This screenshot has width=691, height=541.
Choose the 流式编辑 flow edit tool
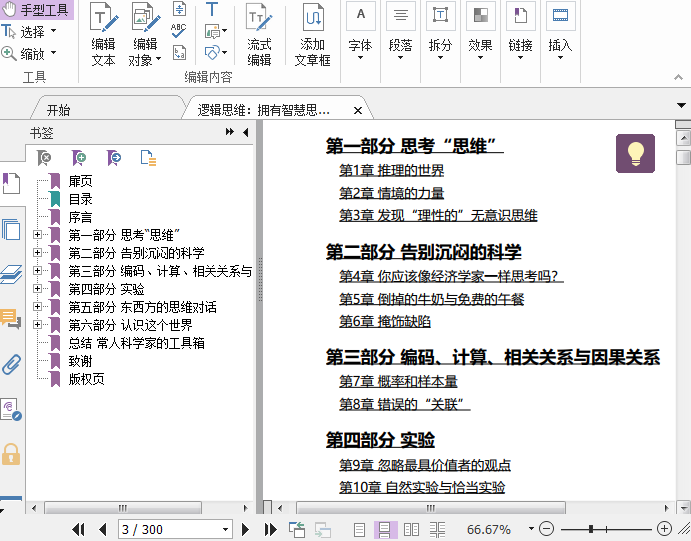[259, 34]
